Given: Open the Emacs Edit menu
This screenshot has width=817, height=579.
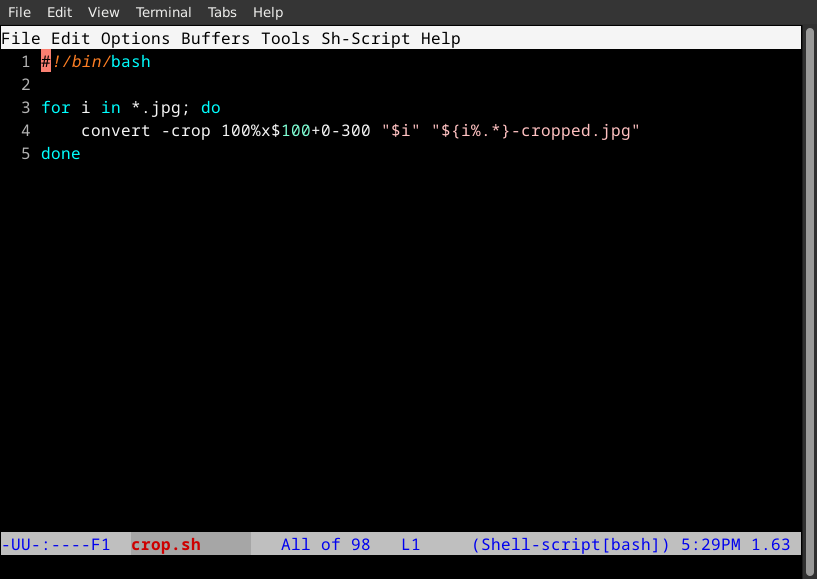Looking at the screenshot, I should click(70, 39).
